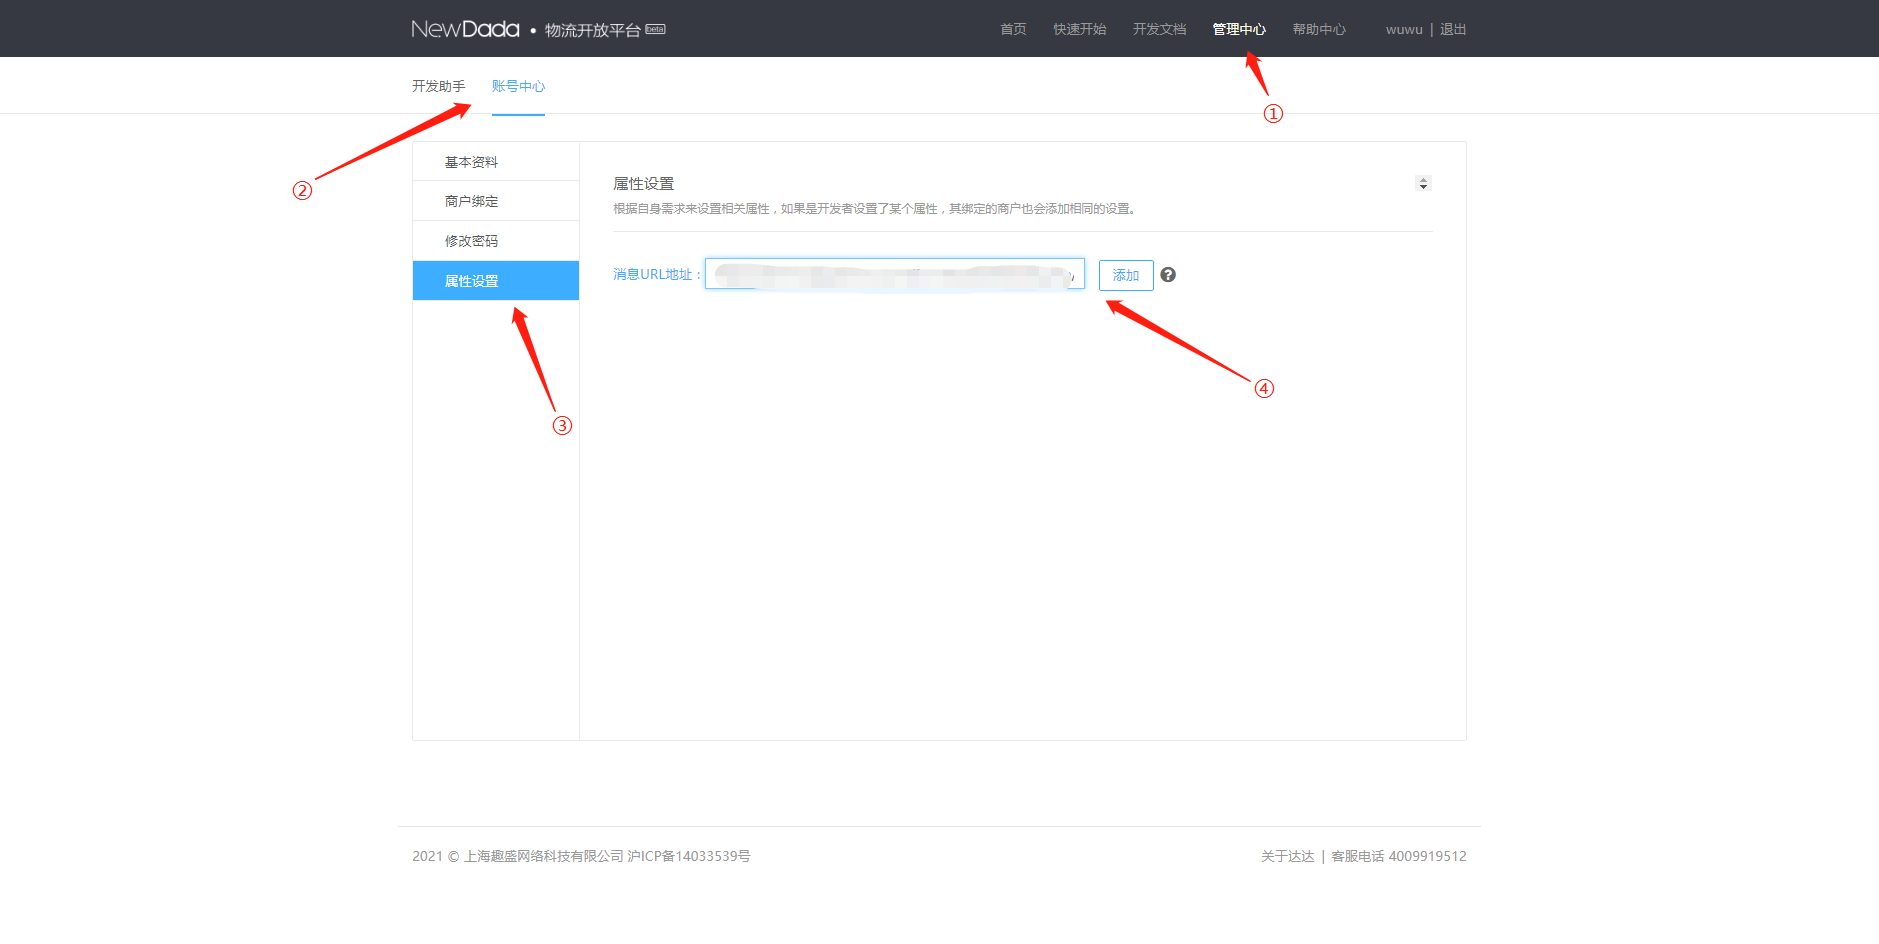Open the 关于达达 footer link
This screenshot has height=944, width=1879.
coord(1287,856)
